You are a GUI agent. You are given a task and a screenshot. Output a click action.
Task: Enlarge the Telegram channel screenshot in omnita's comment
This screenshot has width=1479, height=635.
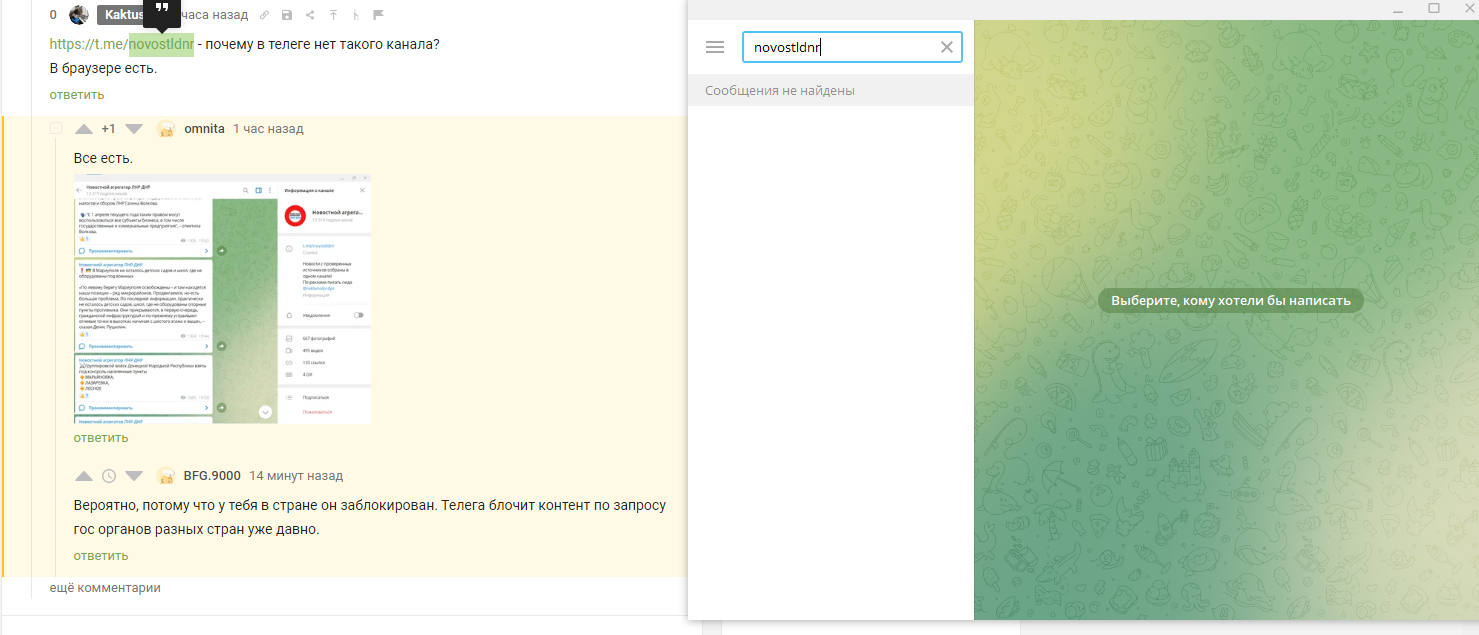pos(223,299)
